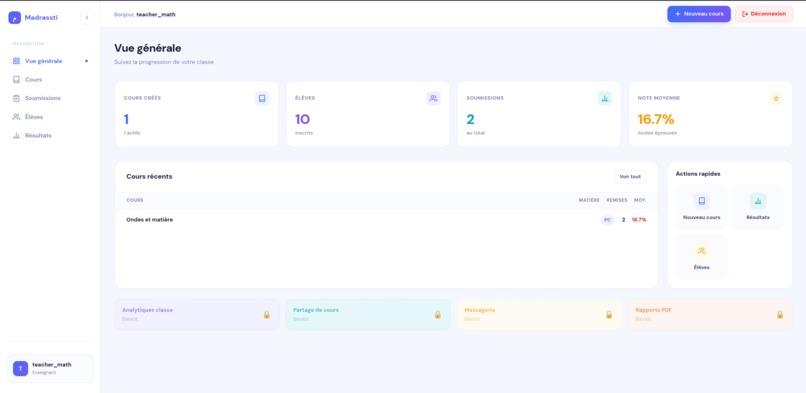
Task: Click teacher_math name in sidebar footer
Action: pos(52,365)
